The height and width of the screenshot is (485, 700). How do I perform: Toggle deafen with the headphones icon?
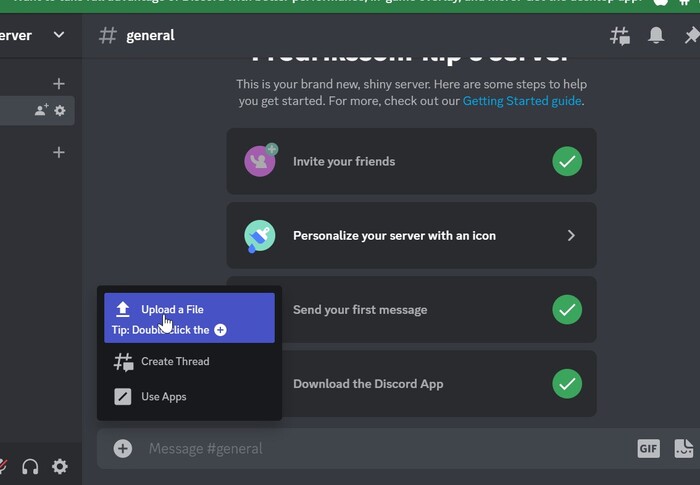[30, 466]
